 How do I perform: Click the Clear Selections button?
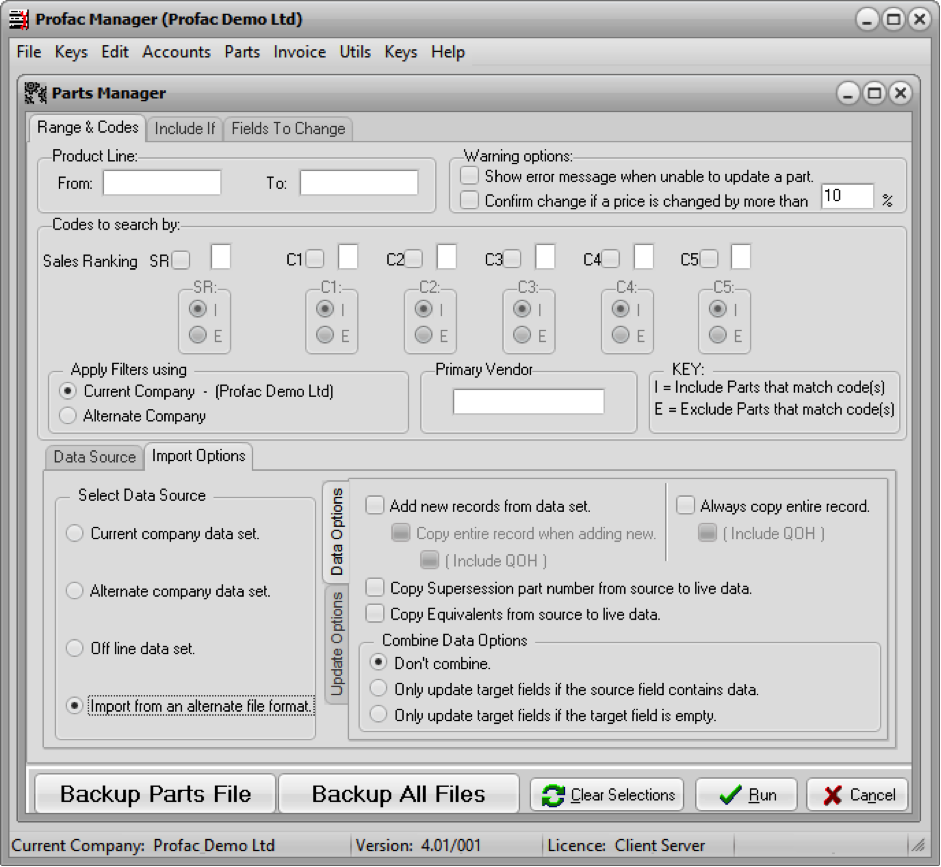click(607, 795)
